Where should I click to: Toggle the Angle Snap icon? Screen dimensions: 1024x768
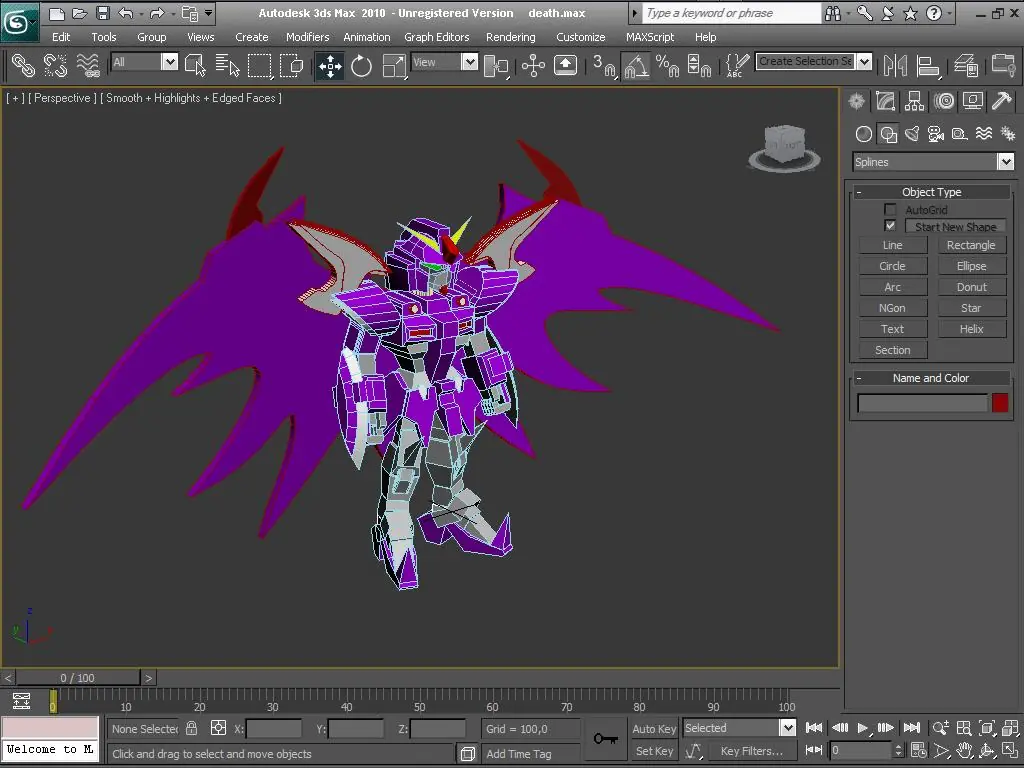(636, 65)
